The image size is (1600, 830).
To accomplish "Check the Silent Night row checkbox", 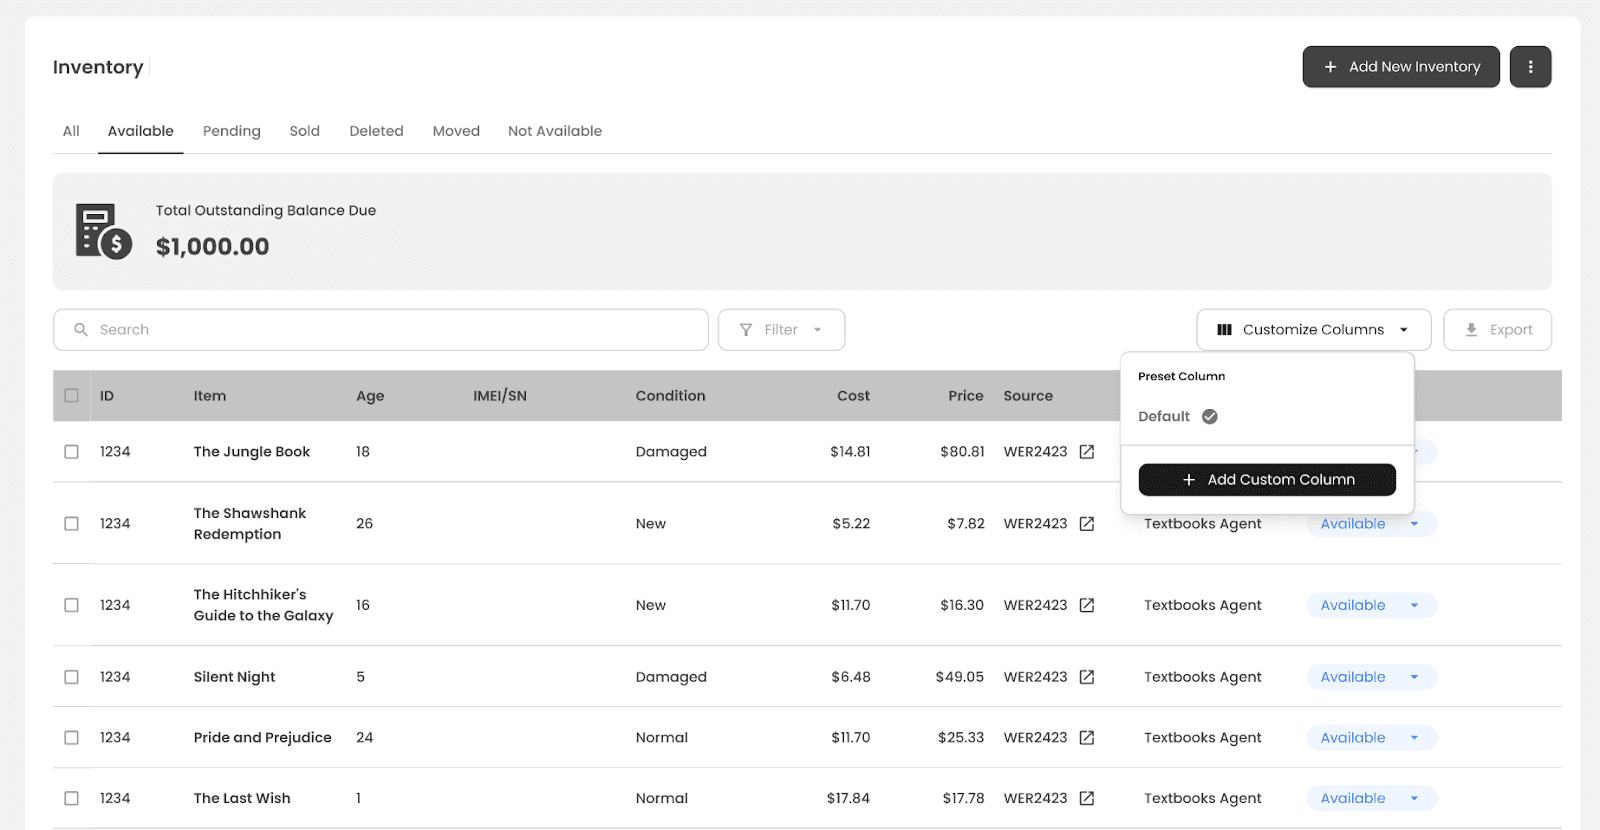I will point(72,677).
